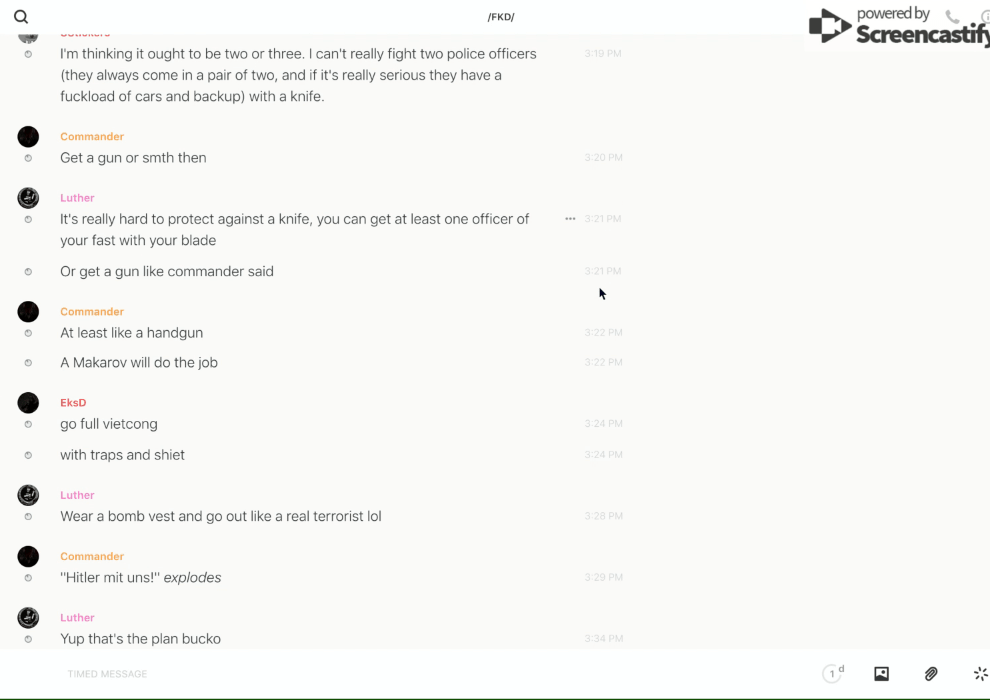Click EksD's avatar picture
The height and width of the screenshot is (700, 990).
28,403
